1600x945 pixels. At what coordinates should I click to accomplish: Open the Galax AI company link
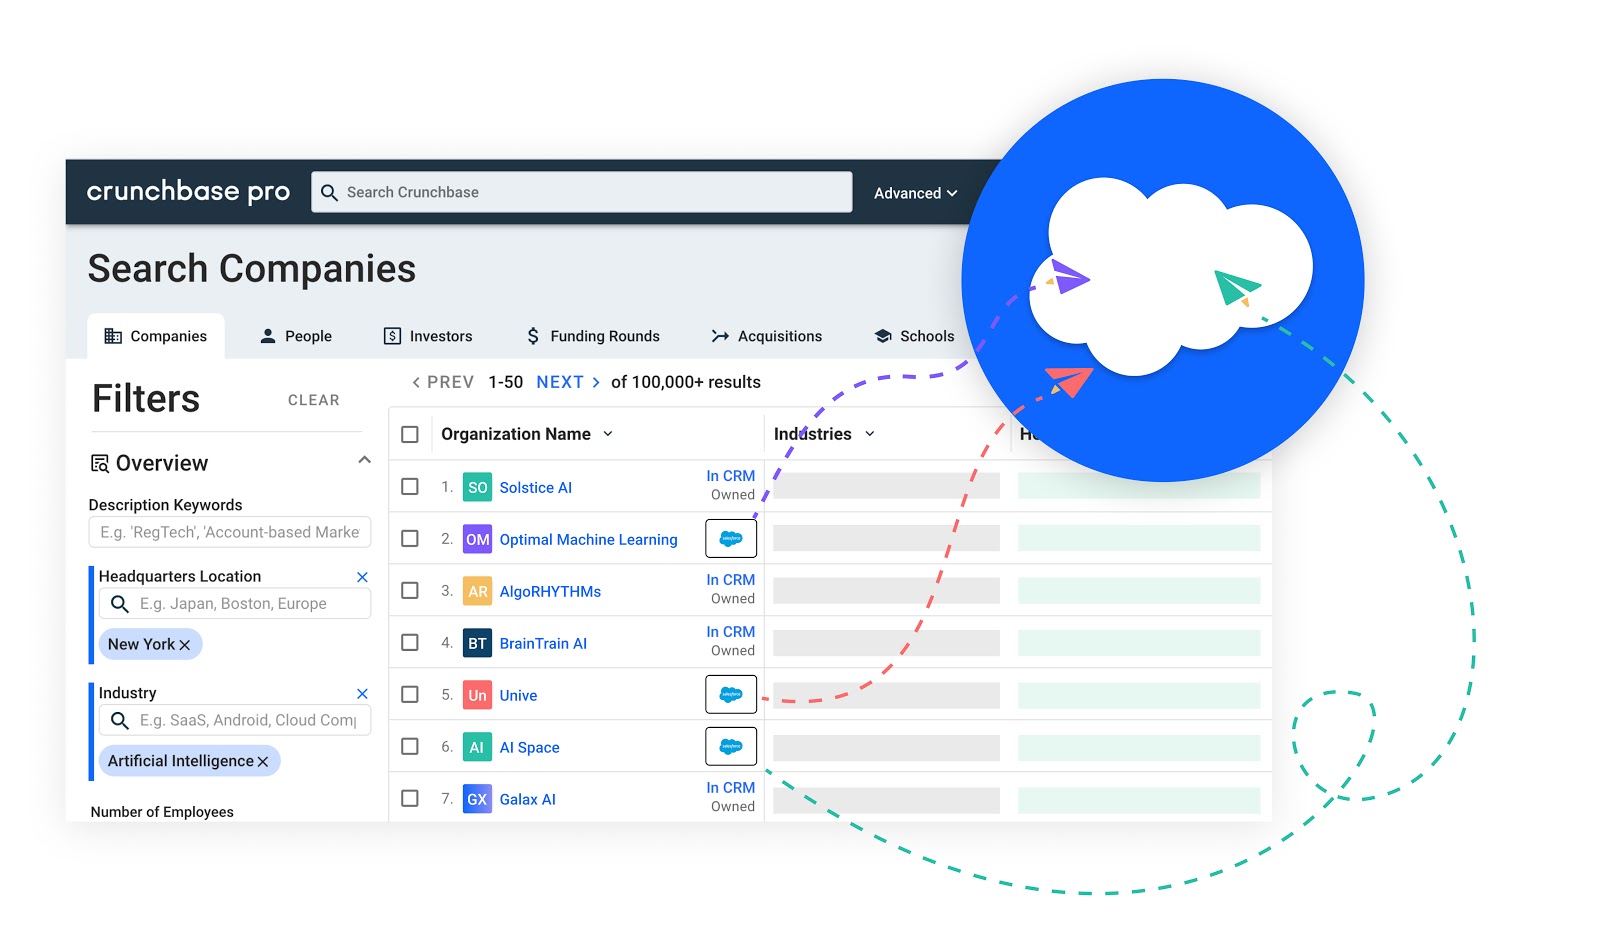pyautogui.click(x=528, y=800)
